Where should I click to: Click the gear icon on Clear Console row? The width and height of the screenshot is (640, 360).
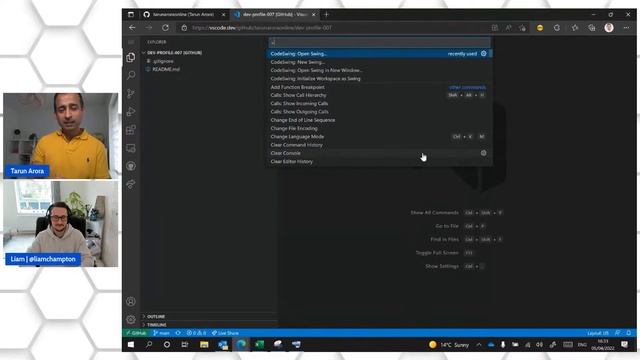[x=484, y=153]
